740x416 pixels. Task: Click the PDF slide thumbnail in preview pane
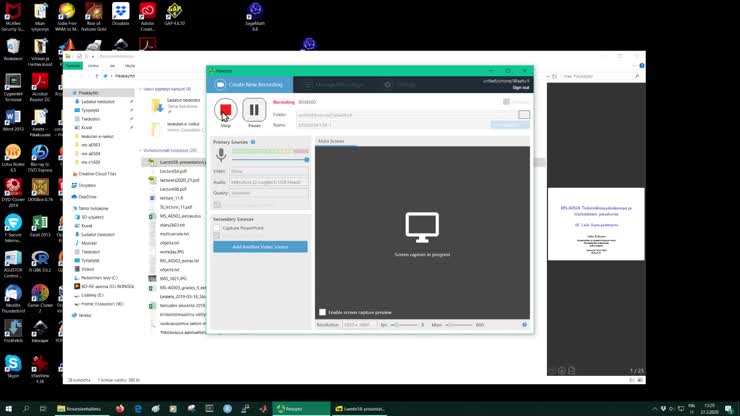point(596,224)
